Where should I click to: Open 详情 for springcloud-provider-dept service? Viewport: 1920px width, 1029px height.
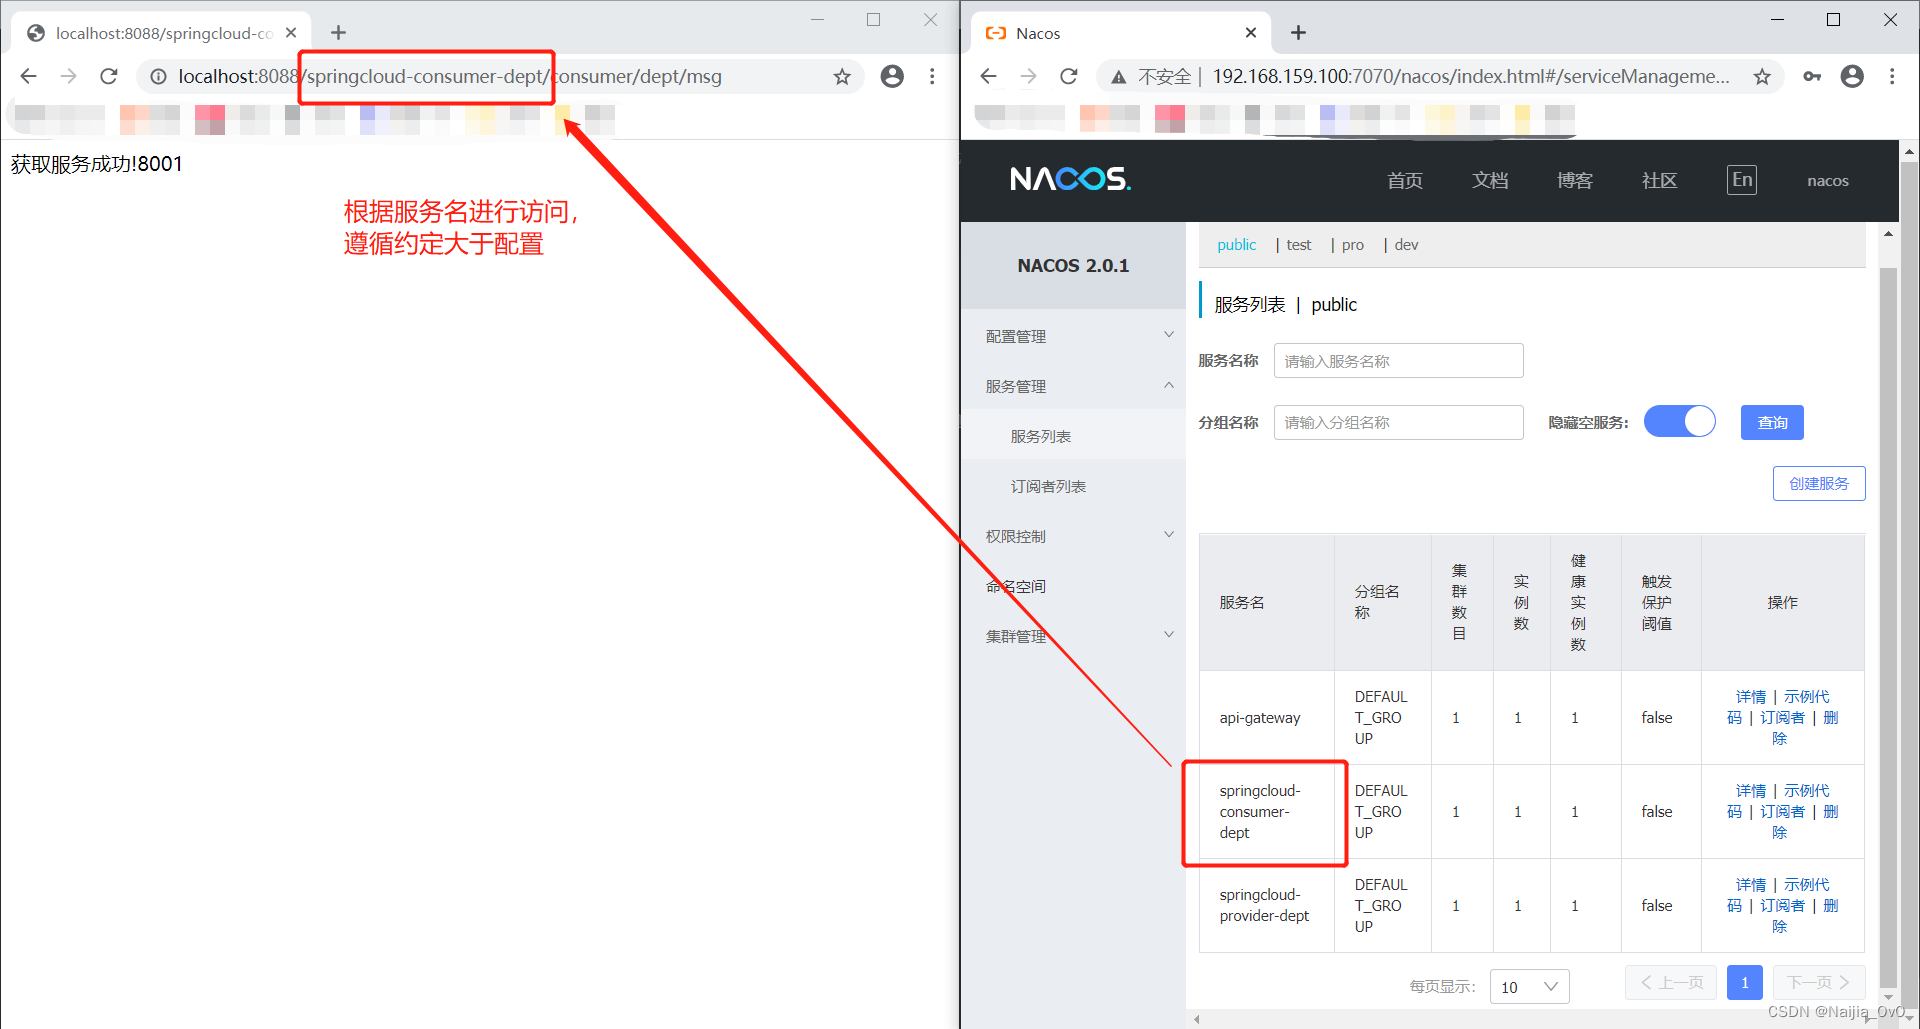[x=1751, y=885]
